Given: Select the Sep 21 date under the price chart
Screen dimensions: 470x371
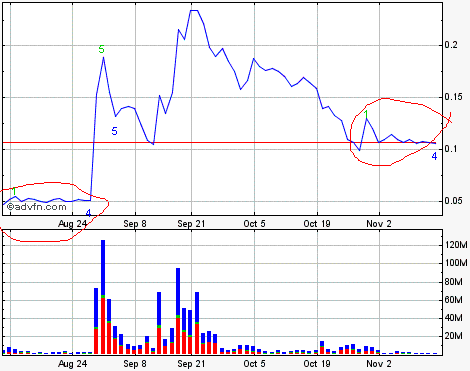Looking at the screenshot, I should [x=191, y=224].
